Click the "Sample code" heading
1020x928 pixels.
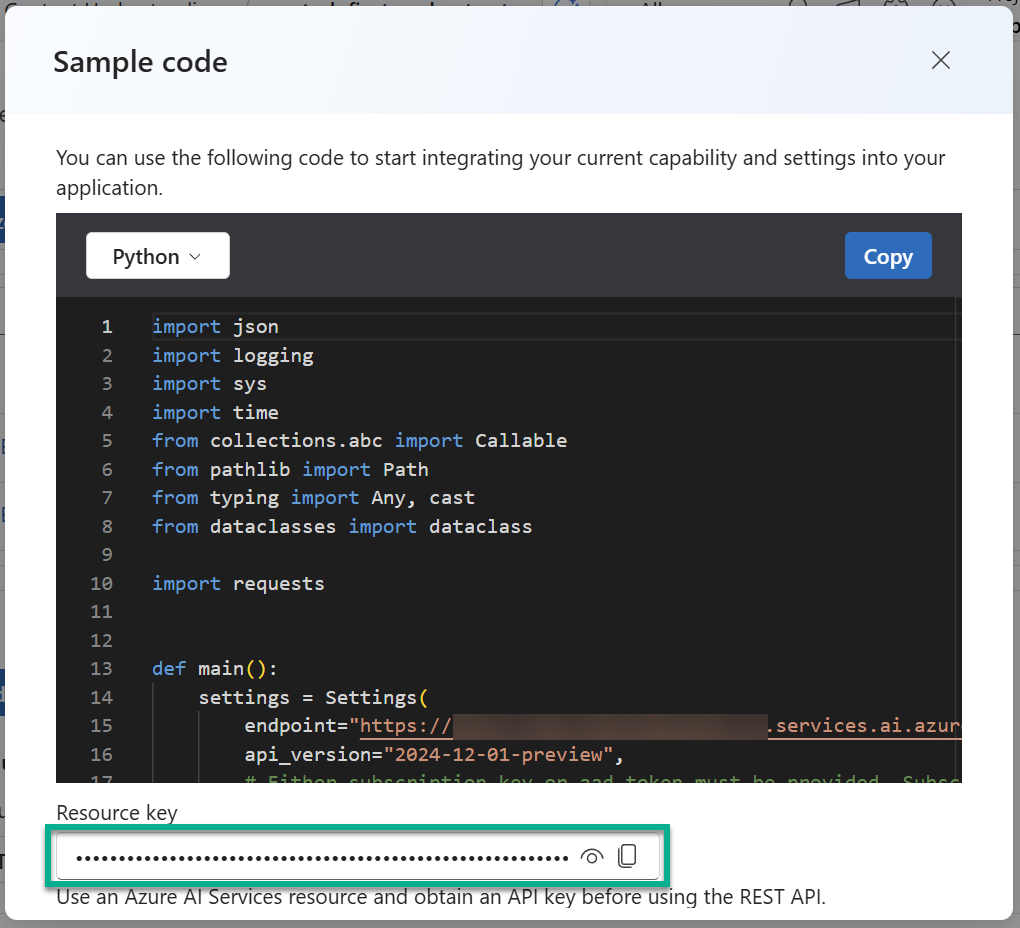(141, 62)
